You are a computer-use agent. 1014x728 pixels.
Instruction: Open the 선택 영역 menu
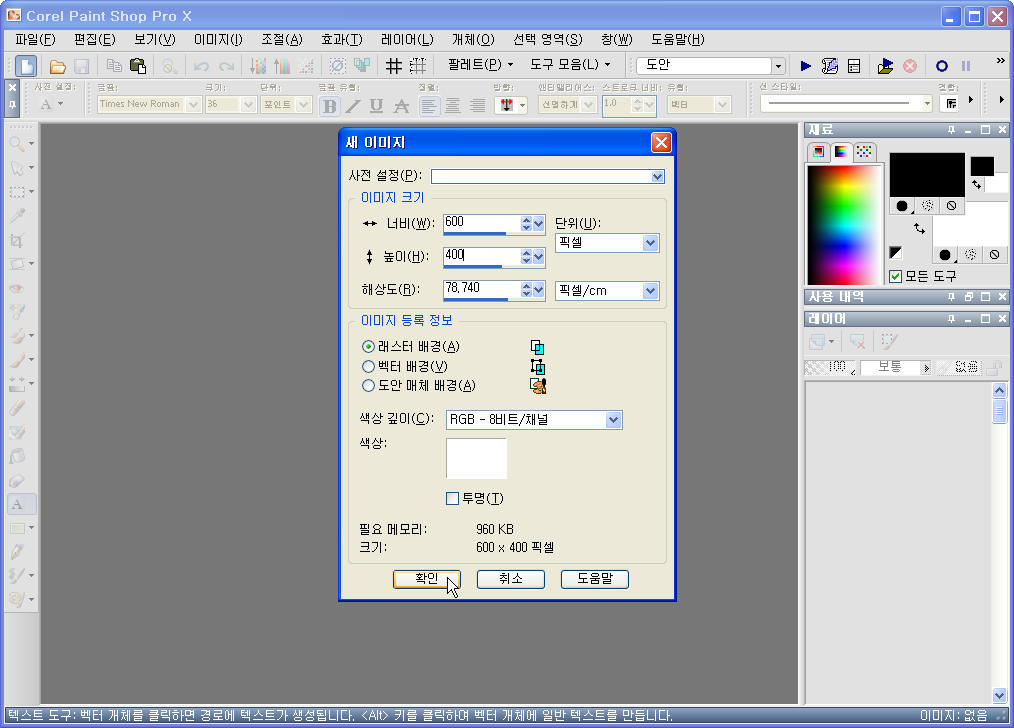click(x=548, y=39)
